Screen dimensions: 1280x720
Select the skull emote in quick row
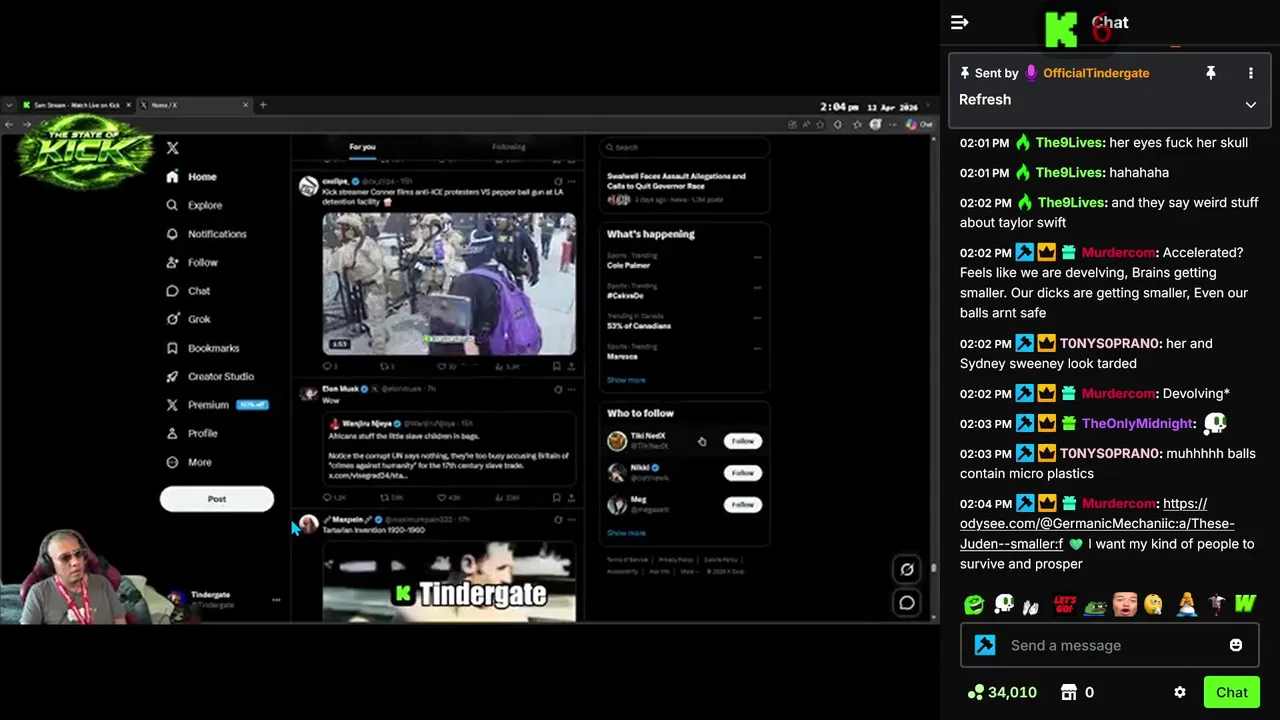point(1004,604)
